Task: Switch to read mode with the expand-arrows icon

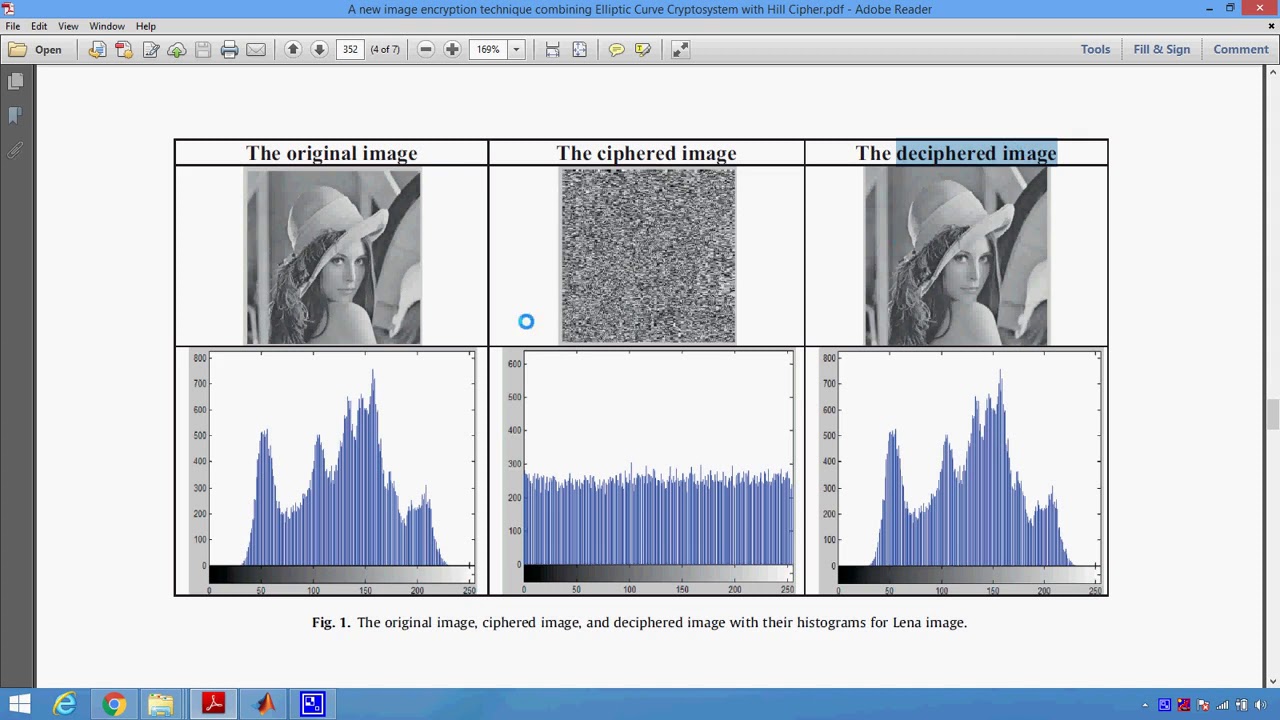Action: (x=680, y=49)
